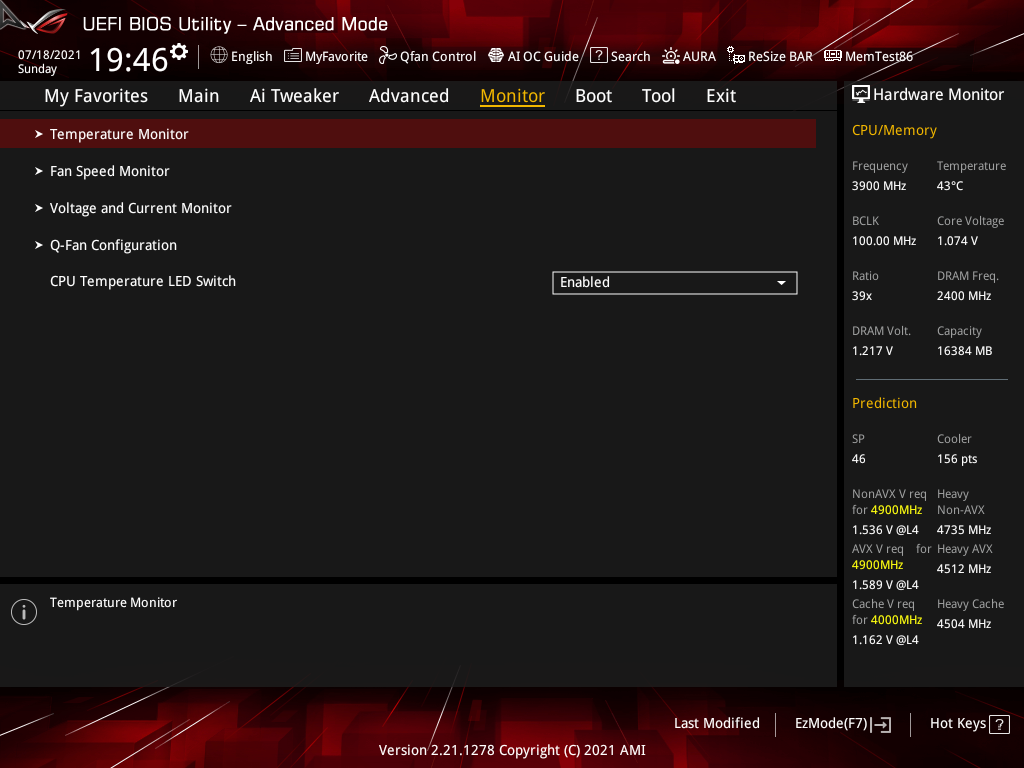1024x768 pixels.
Task: Launch MemTest86
Action: pos(868,56)
